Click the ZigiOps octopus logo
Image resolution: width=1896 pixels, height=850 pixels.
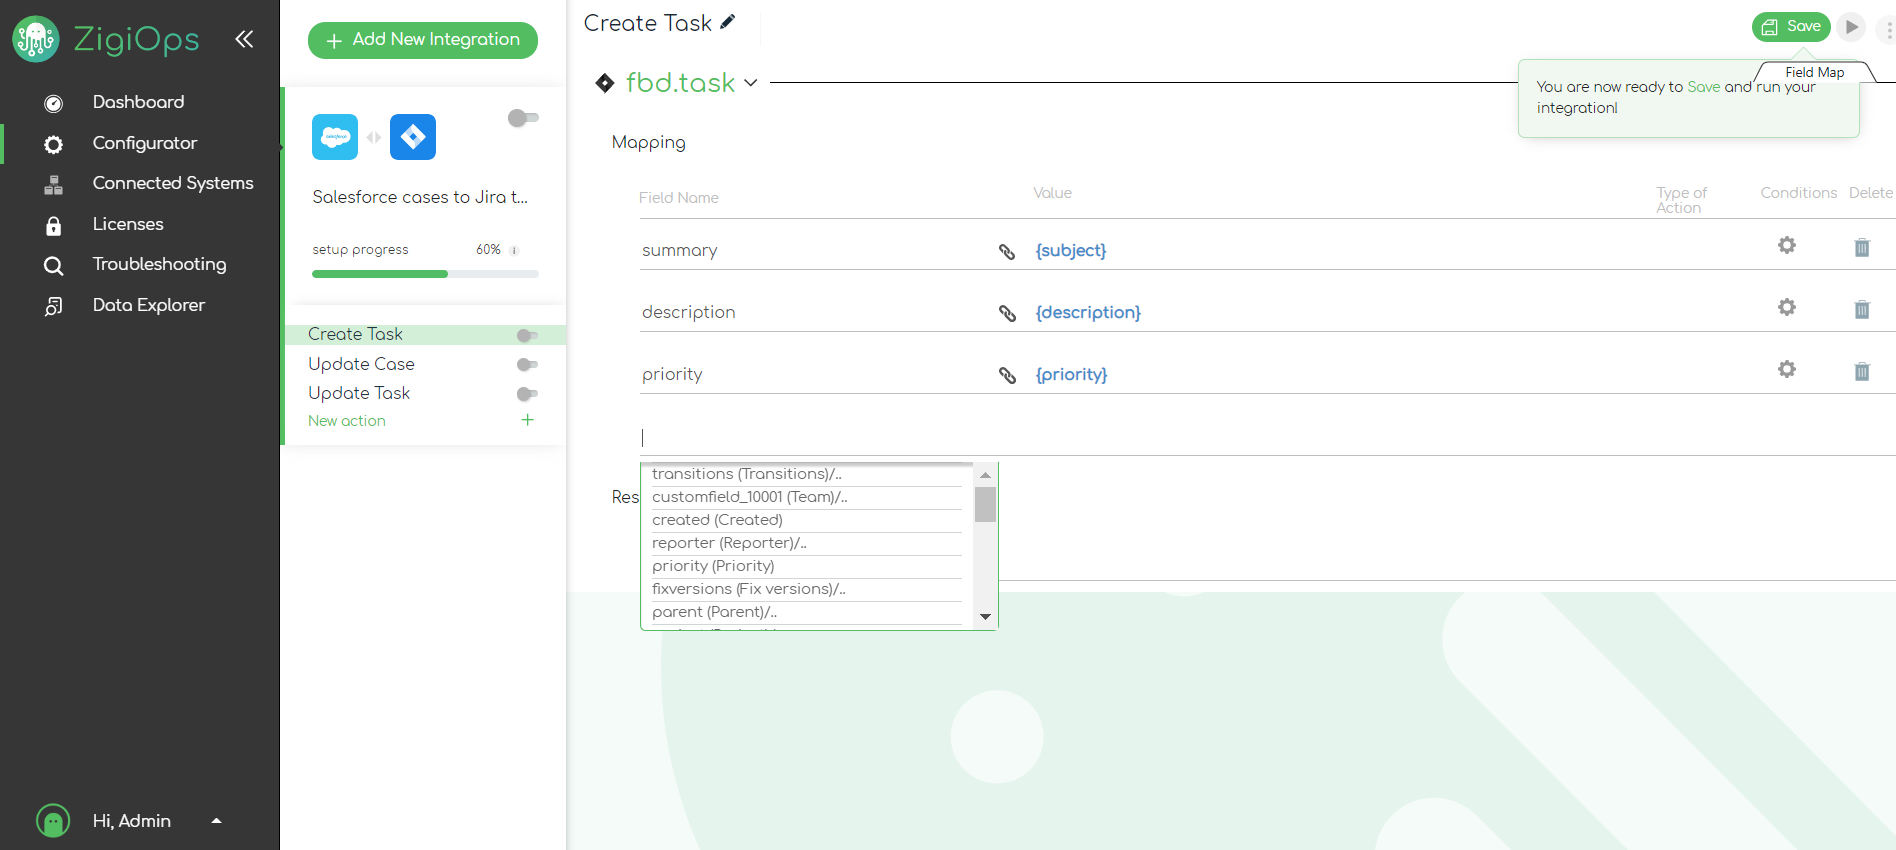36,39
